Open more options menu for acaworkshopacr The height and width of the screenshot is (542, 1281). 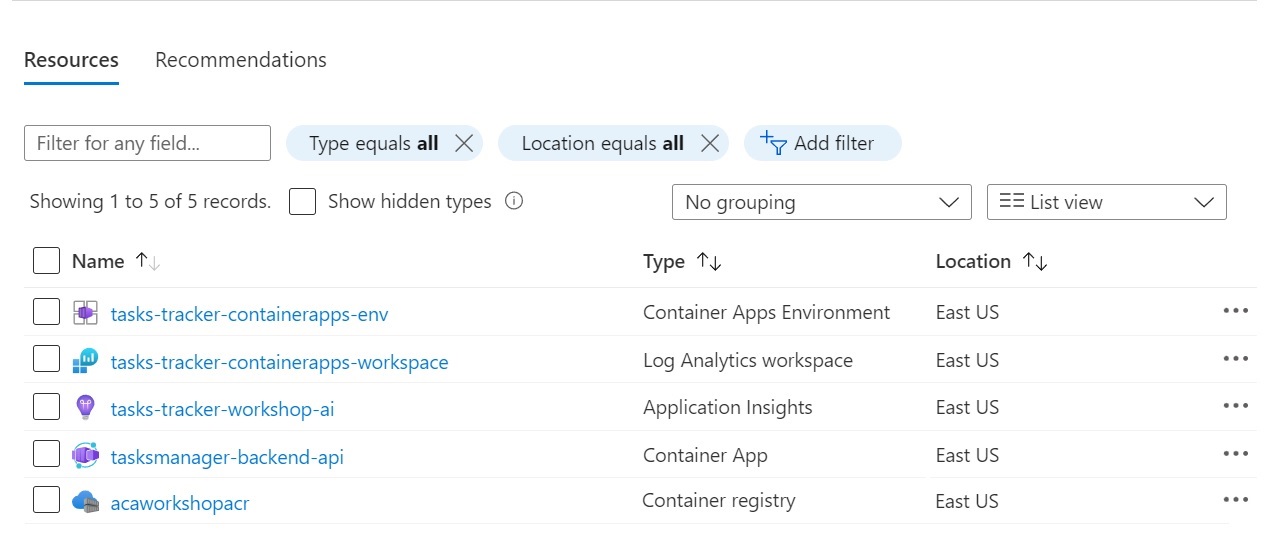pos(1235,500)
